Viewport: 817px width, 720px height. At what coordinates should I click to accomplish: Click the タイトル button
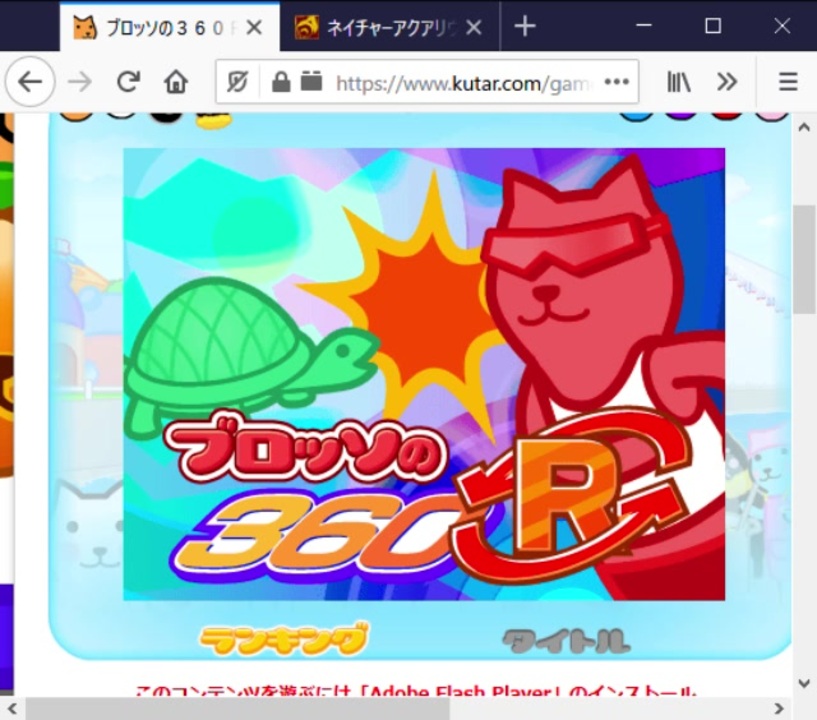(566, 641)
